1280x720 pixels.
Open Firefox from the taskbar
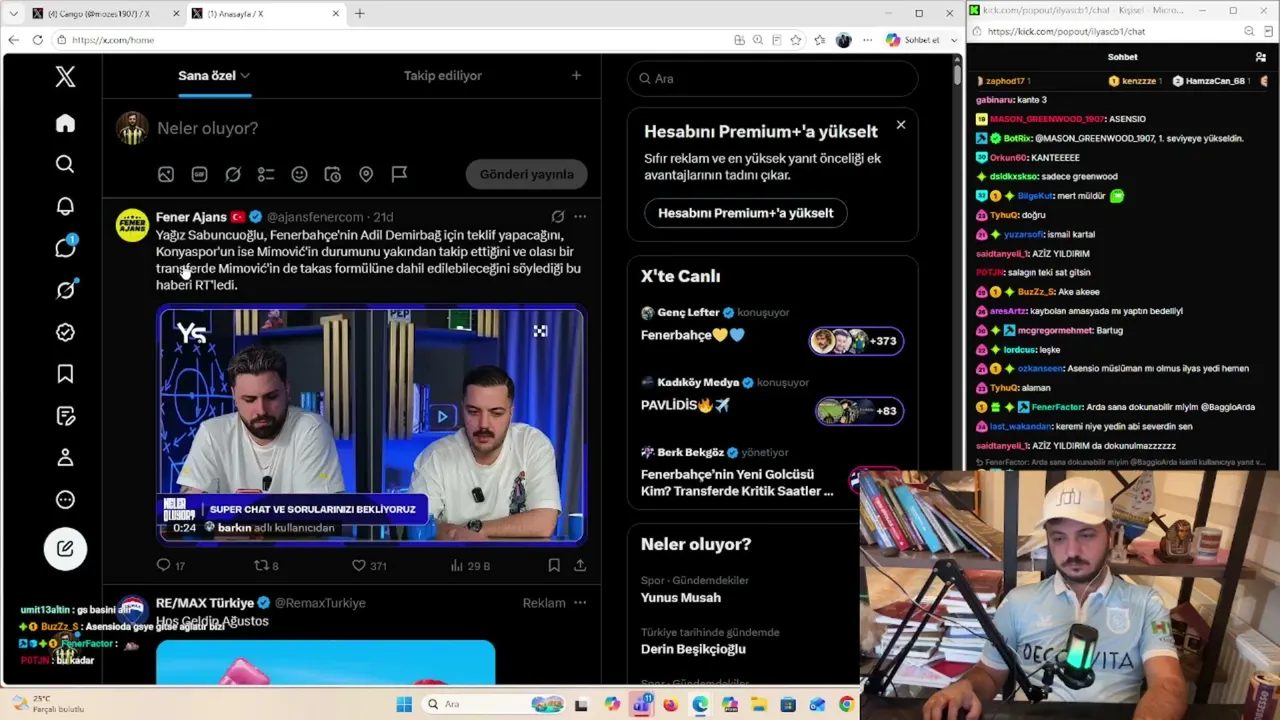pyautogui.click(x=670, y=704)
